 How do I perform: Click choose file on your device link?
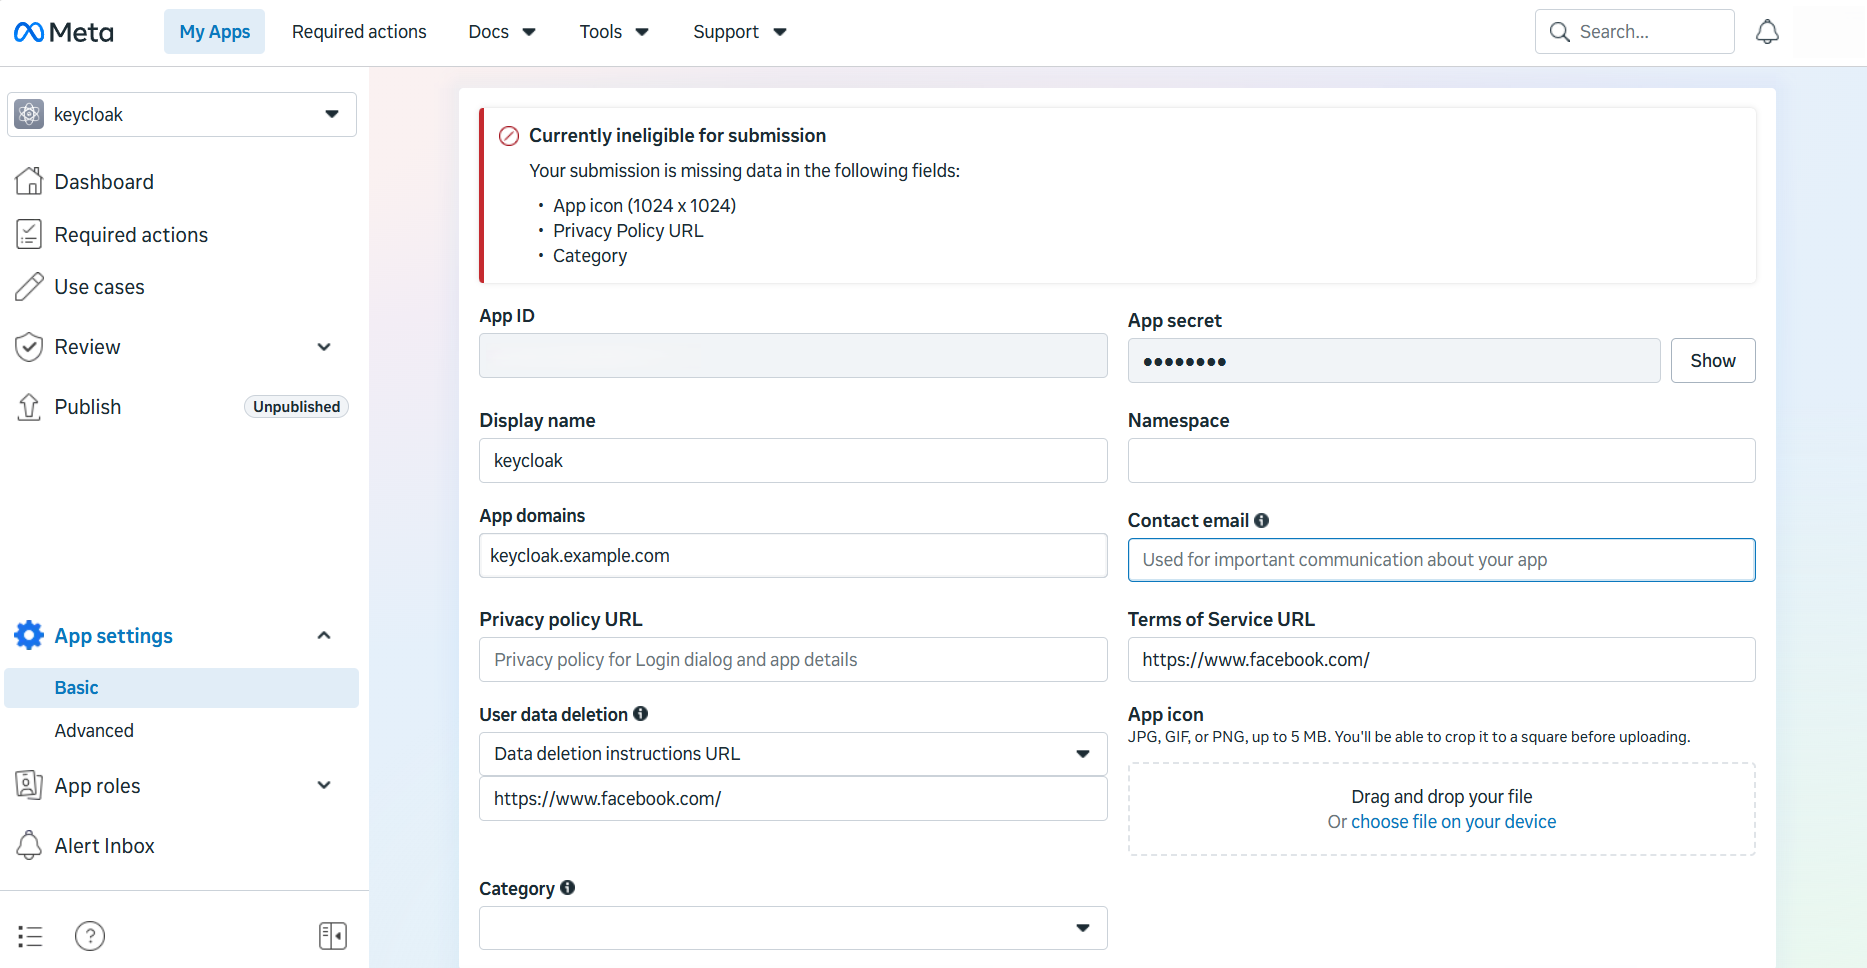[x=1453, y=822]
